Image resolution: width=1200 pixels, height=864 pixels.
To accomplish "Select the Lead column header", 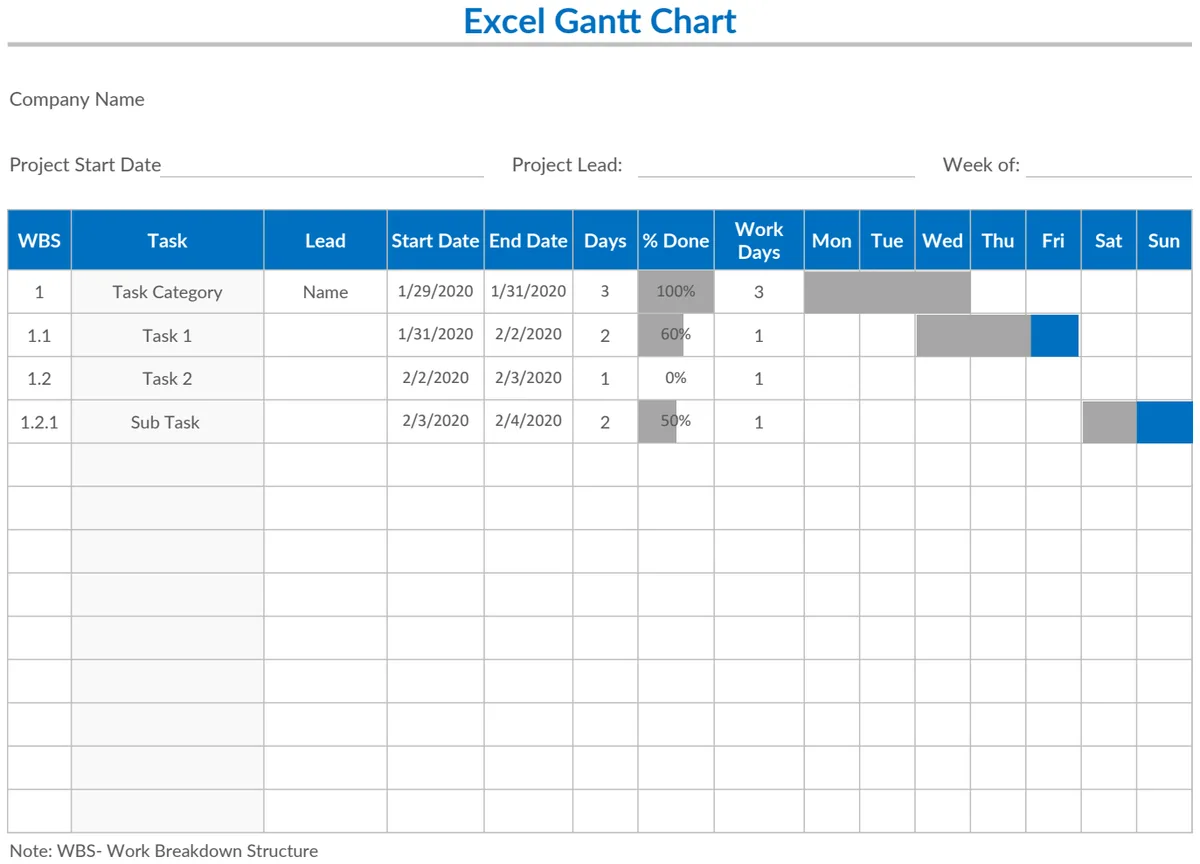I will (325, 240).
